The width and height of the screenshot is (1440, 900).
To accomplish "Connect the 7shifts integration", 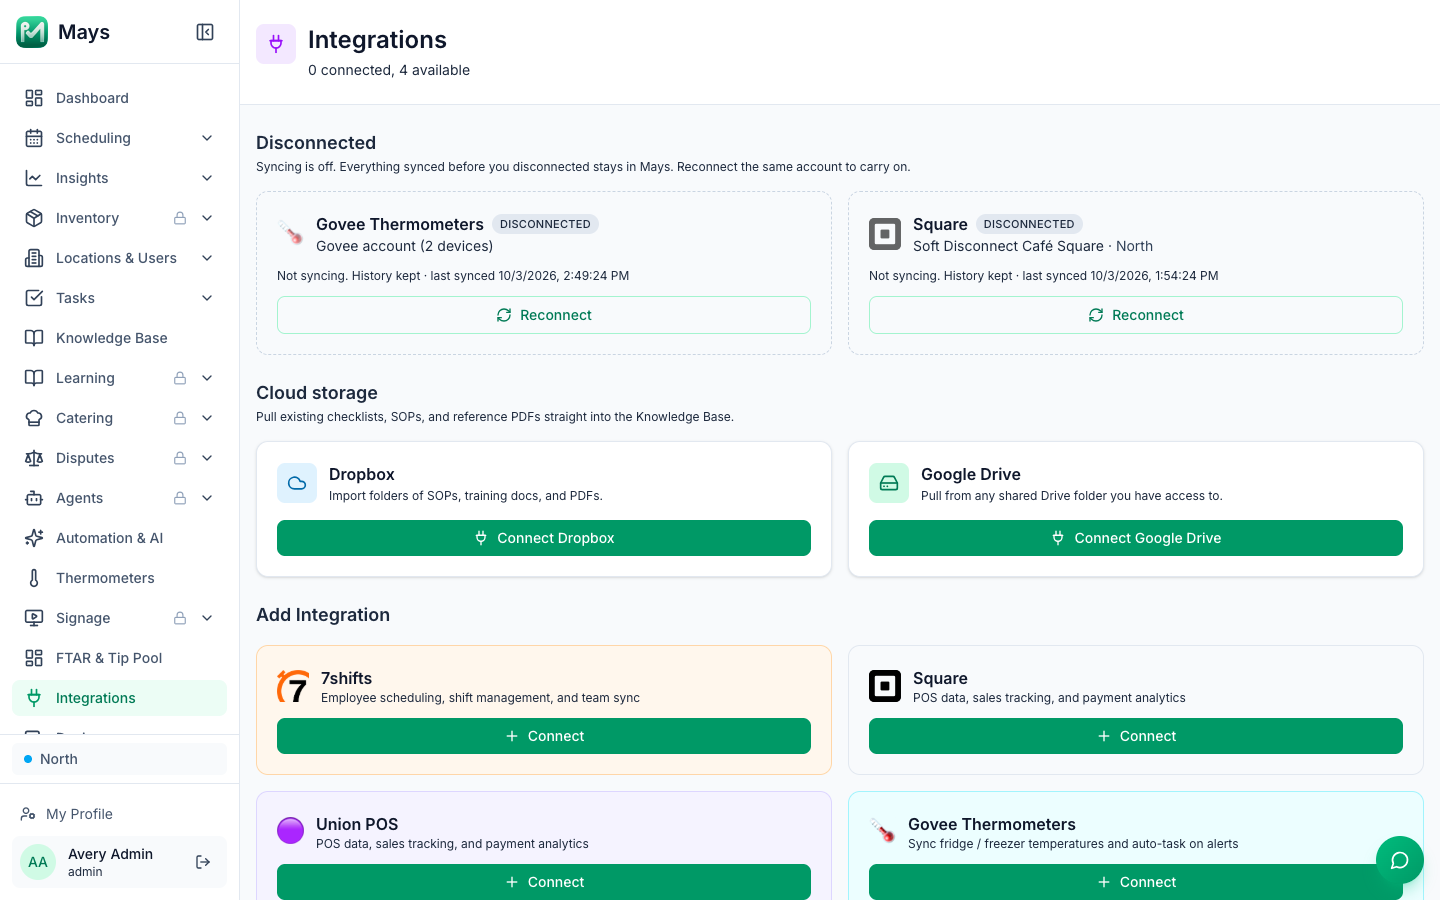I will (x=544, y=736).
